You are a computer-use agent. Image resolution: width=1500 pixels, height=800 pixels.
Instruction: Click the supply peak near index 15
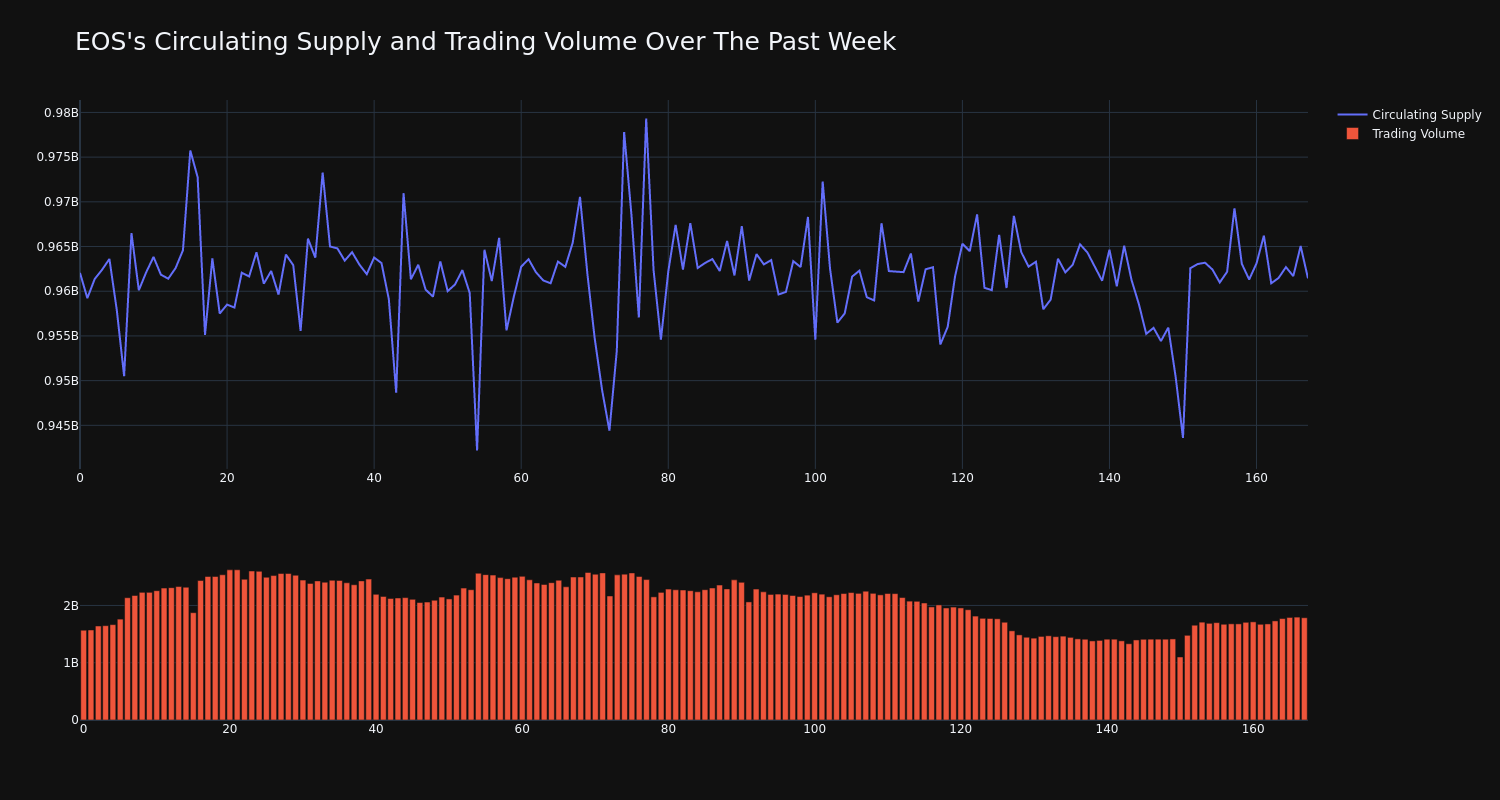coord(190,151)
